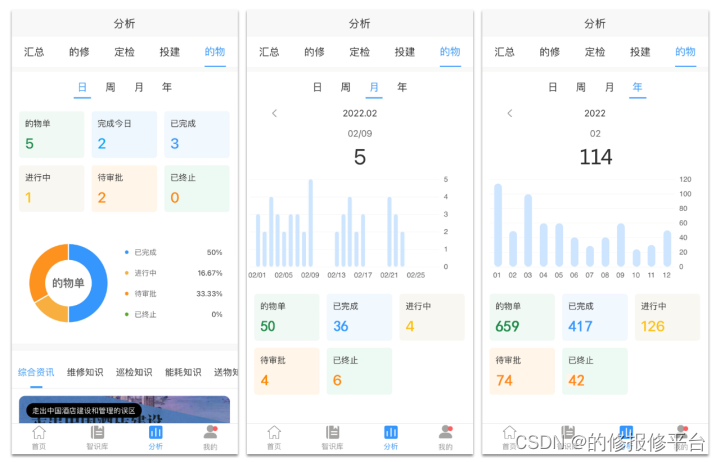Open 待审批 card showing 4
Screen dimensions: 720x462
tap(287, 371)
